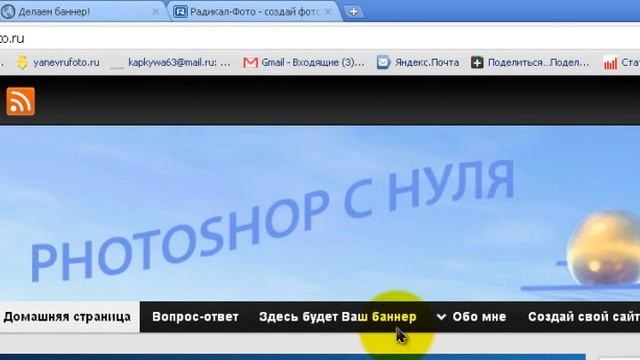Click the yanevrufoto.ru bookmark favicon
This screenshot has width=640, height=360.
[x=22, y=62]
